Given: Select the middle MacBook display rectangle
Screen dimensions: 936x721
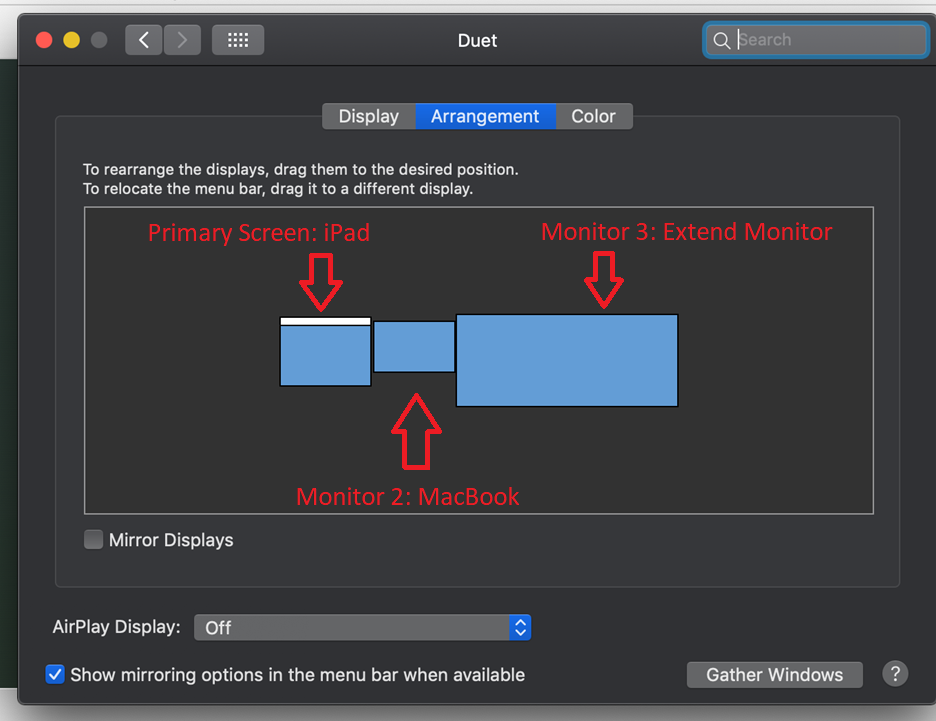Looking at the screenshot, I should pyautogui.click(x=414, y=347).
